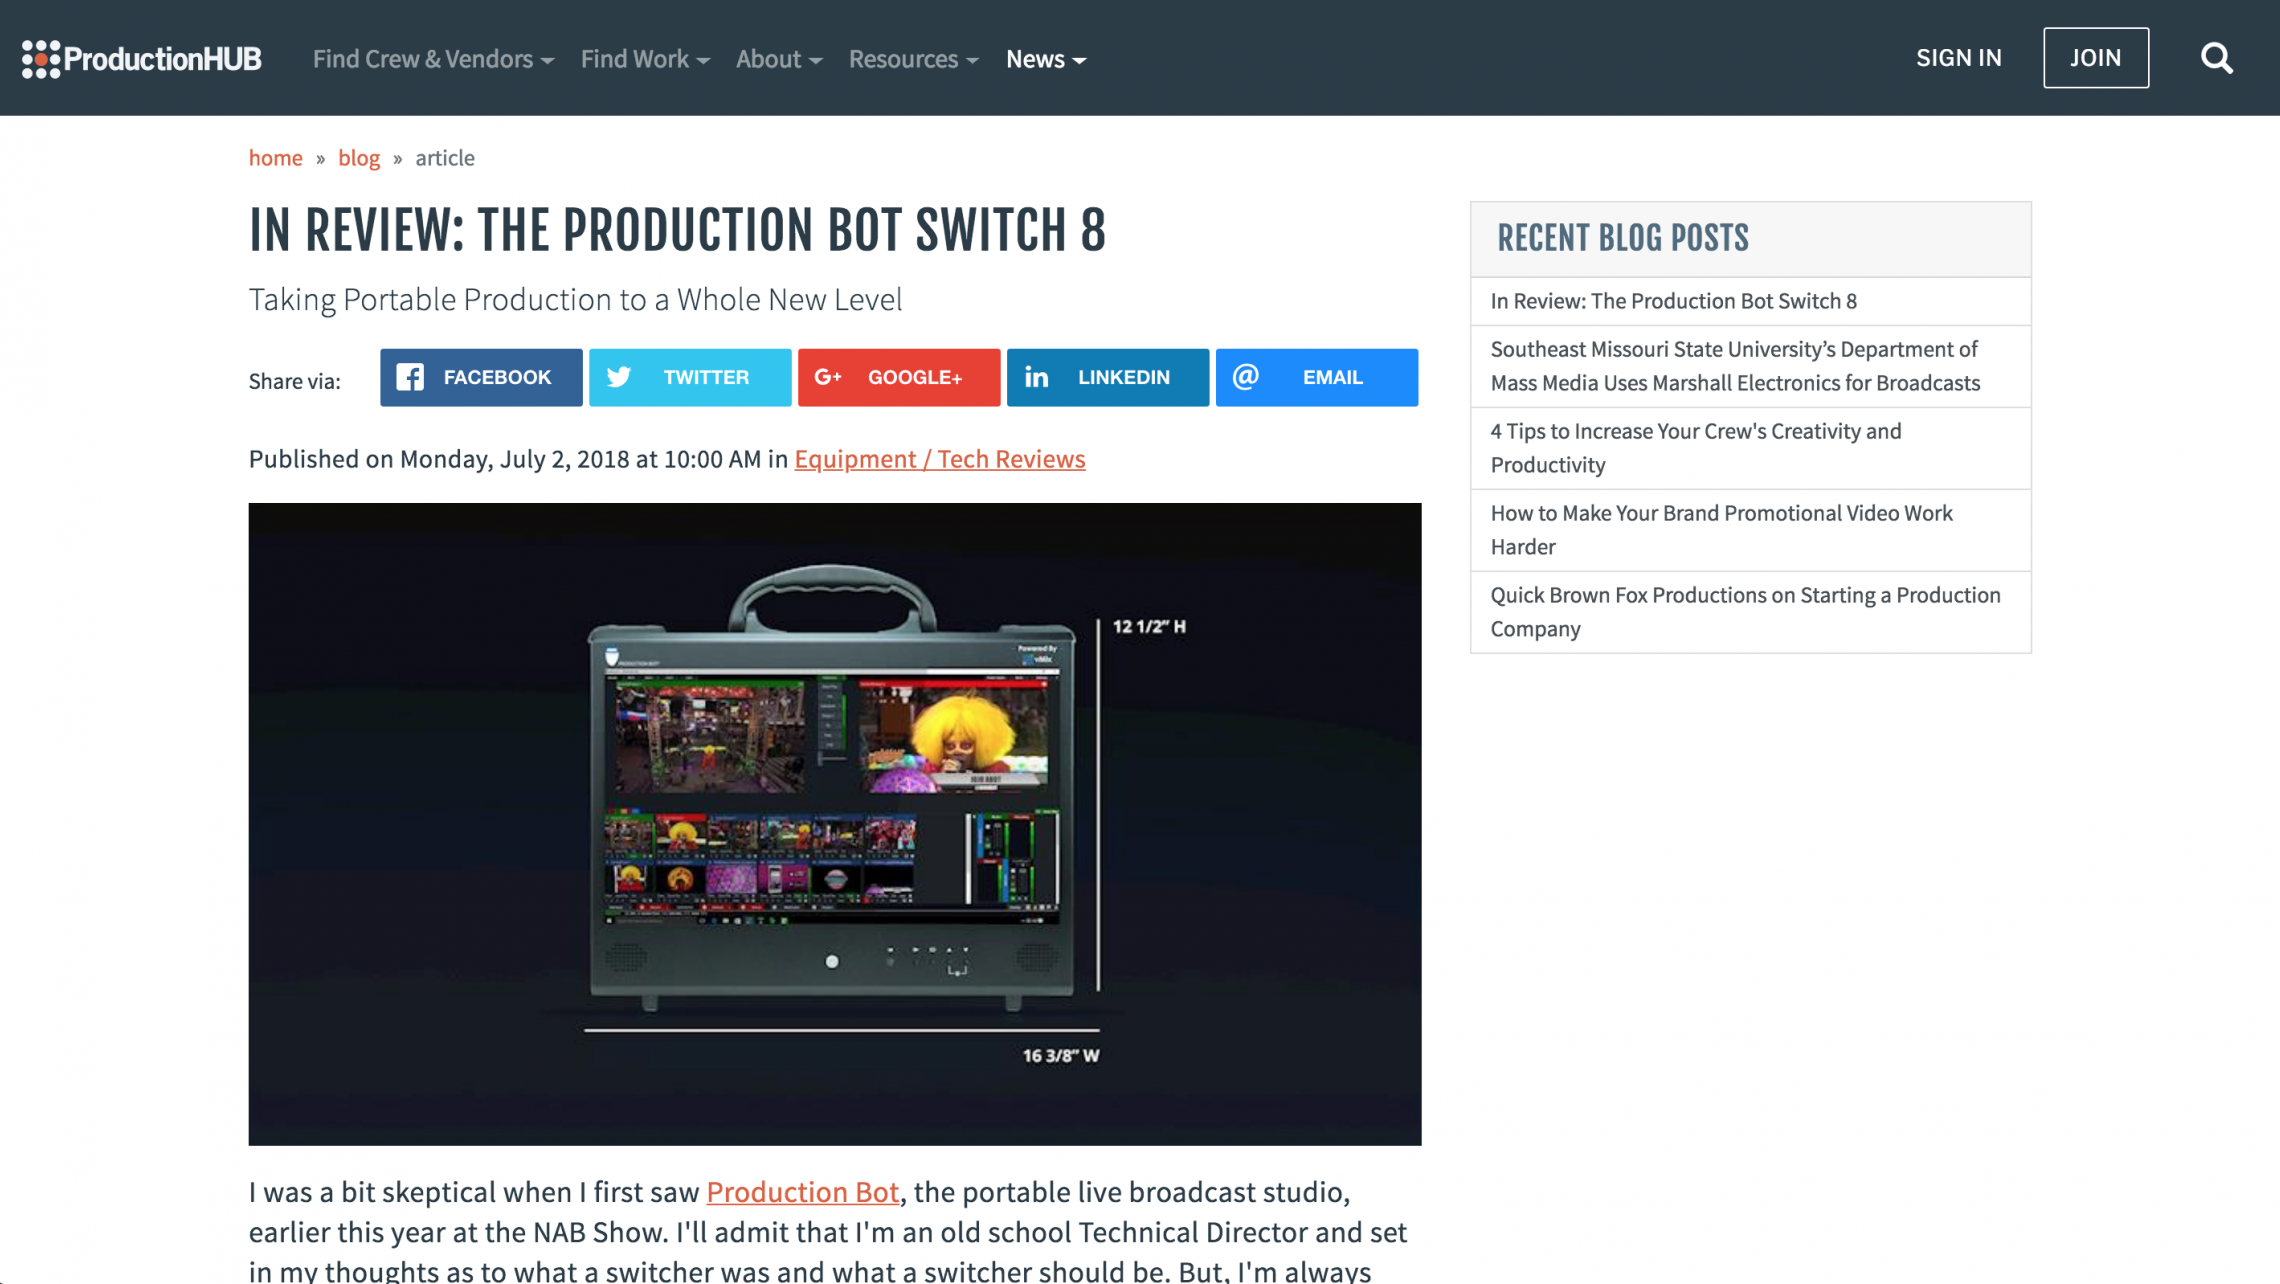The image size is (2280, 1284).
Task: Click the SIGN IN link
Action: pos(1958,58)
